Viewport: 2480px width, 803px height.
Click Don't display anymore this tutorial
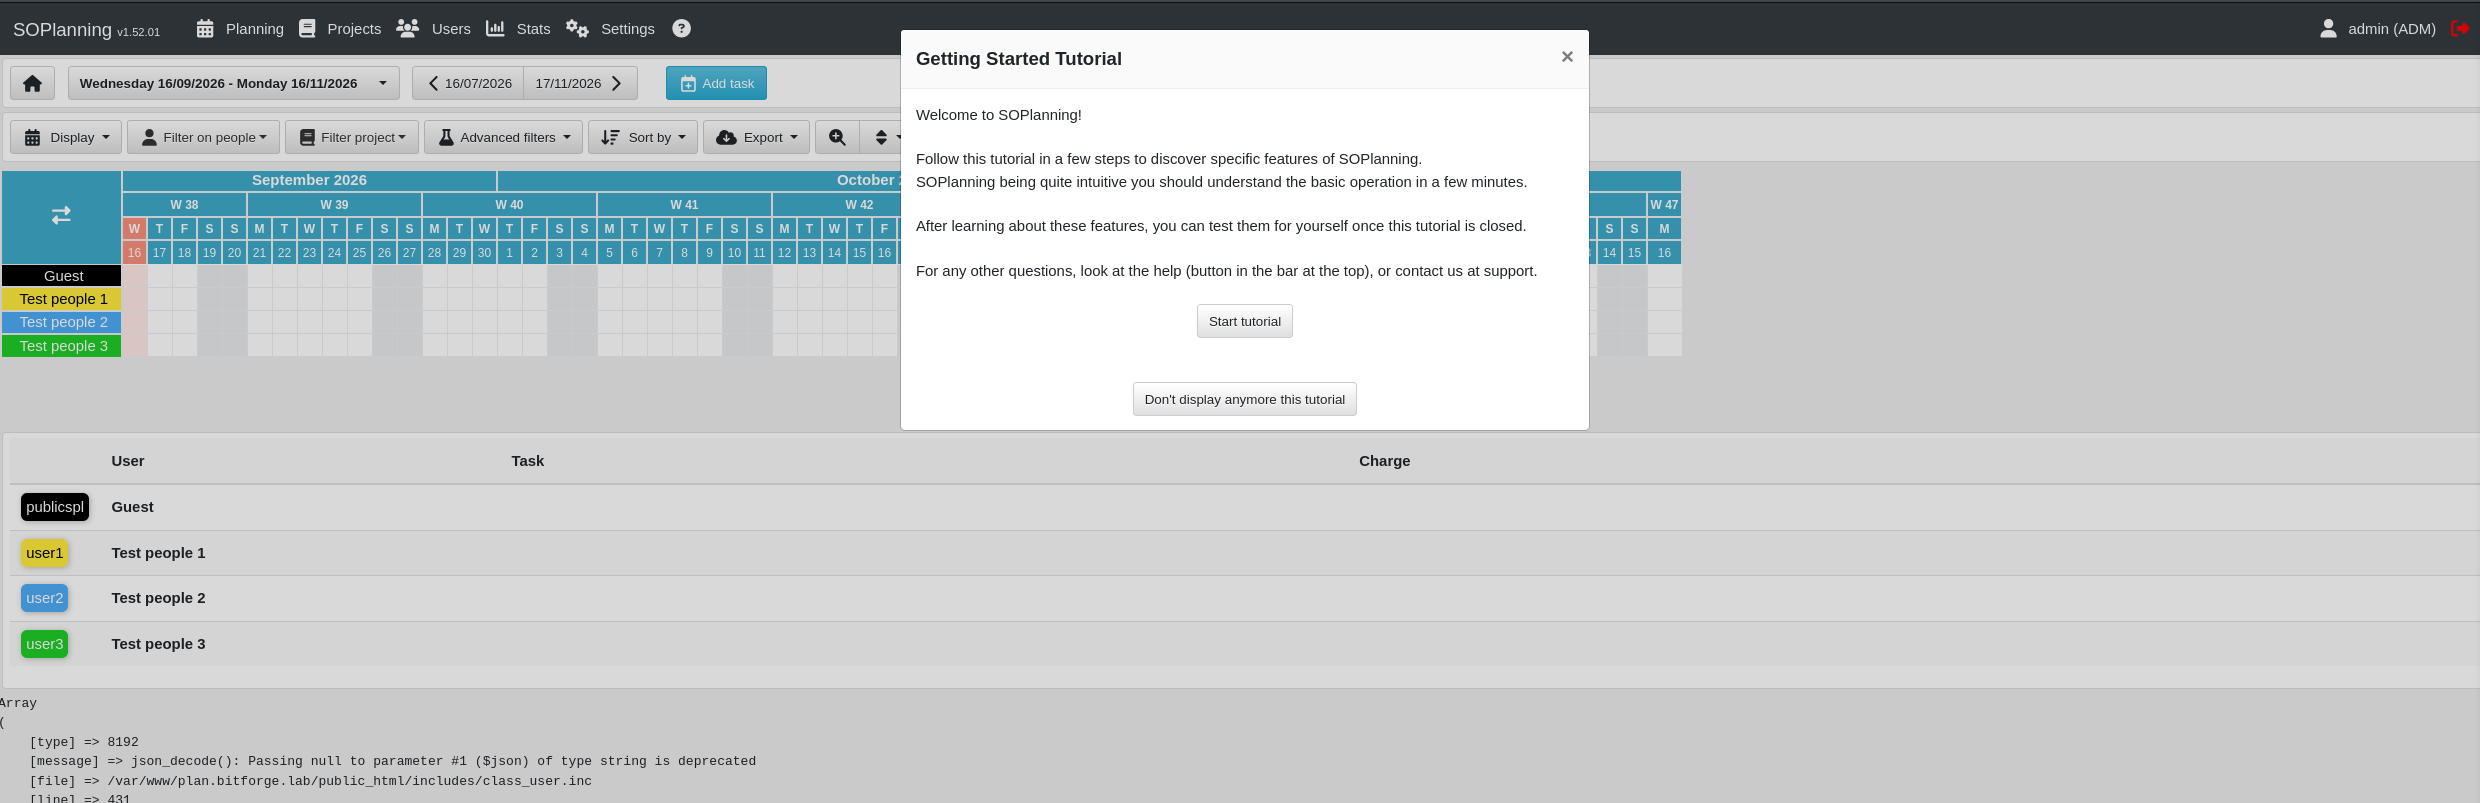click(x=1245, y=399)
